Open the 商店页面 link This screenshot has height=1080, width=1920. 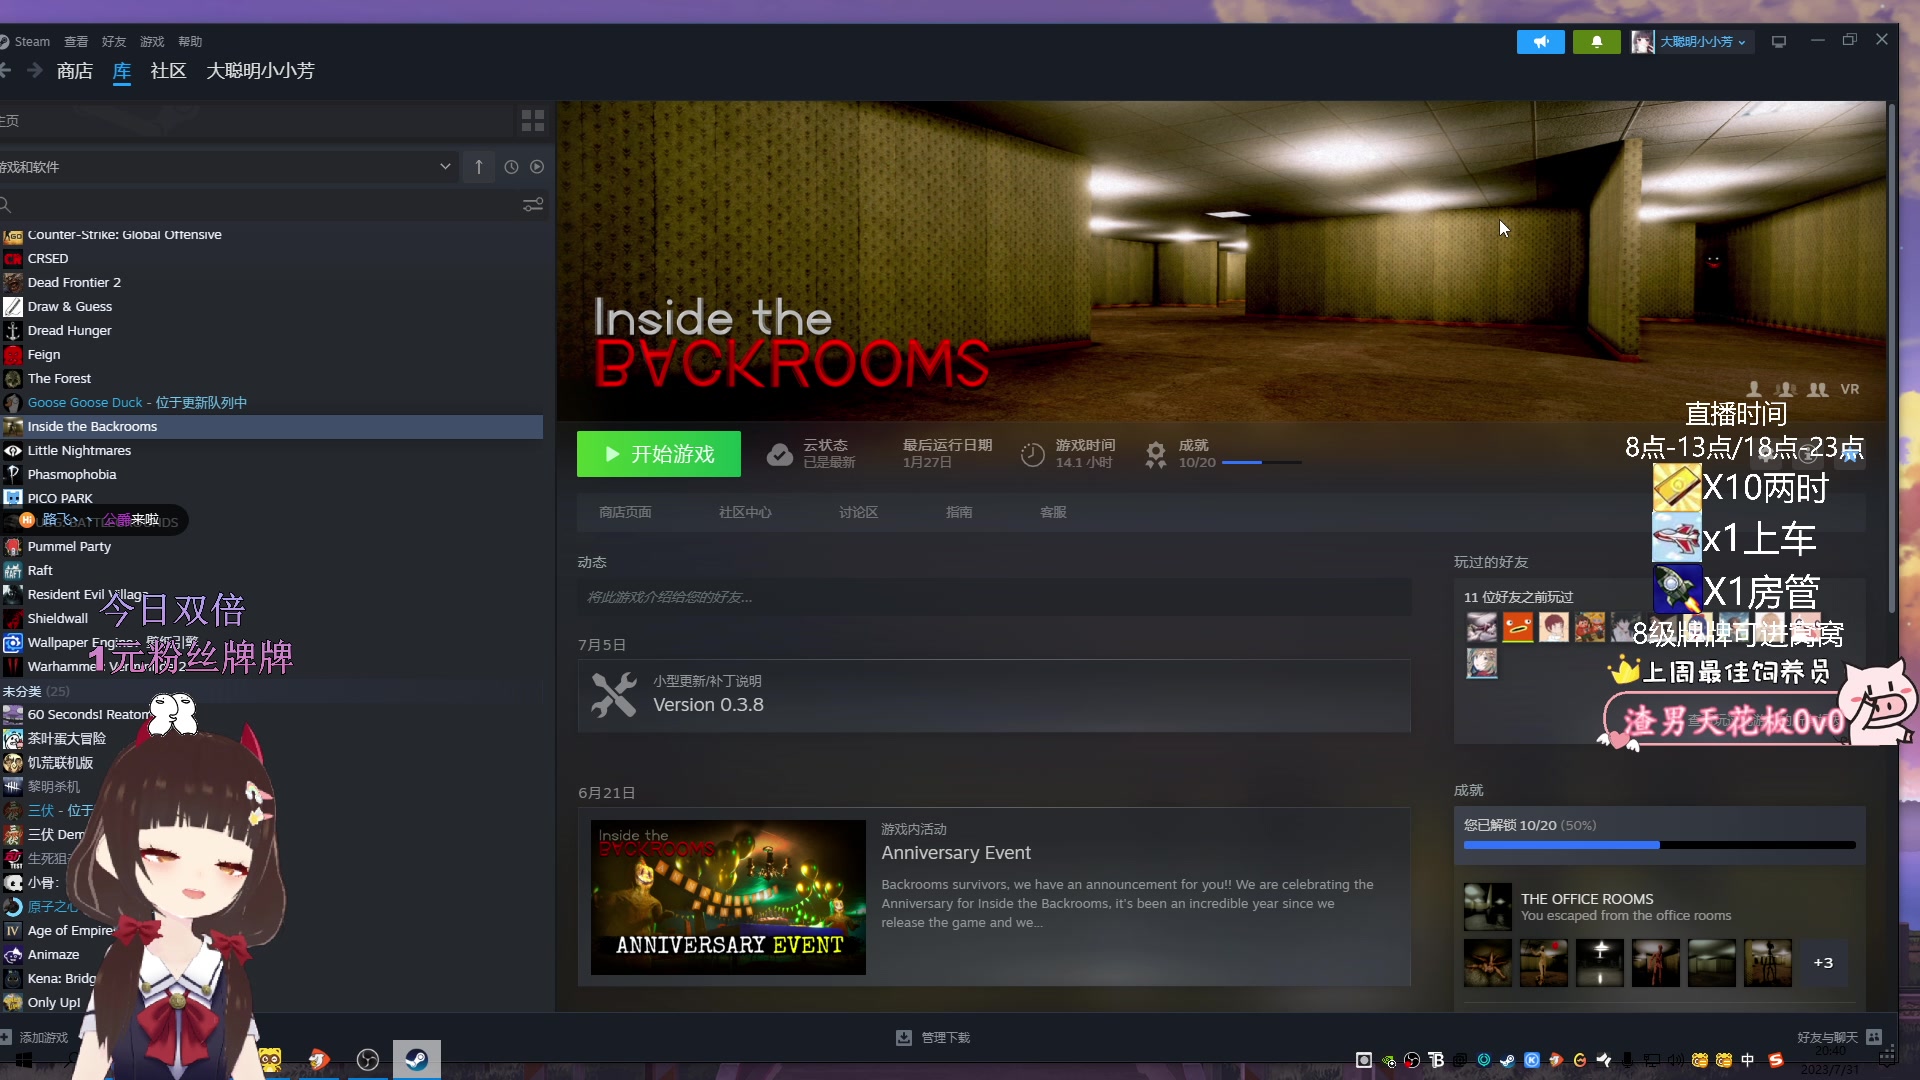625,513
